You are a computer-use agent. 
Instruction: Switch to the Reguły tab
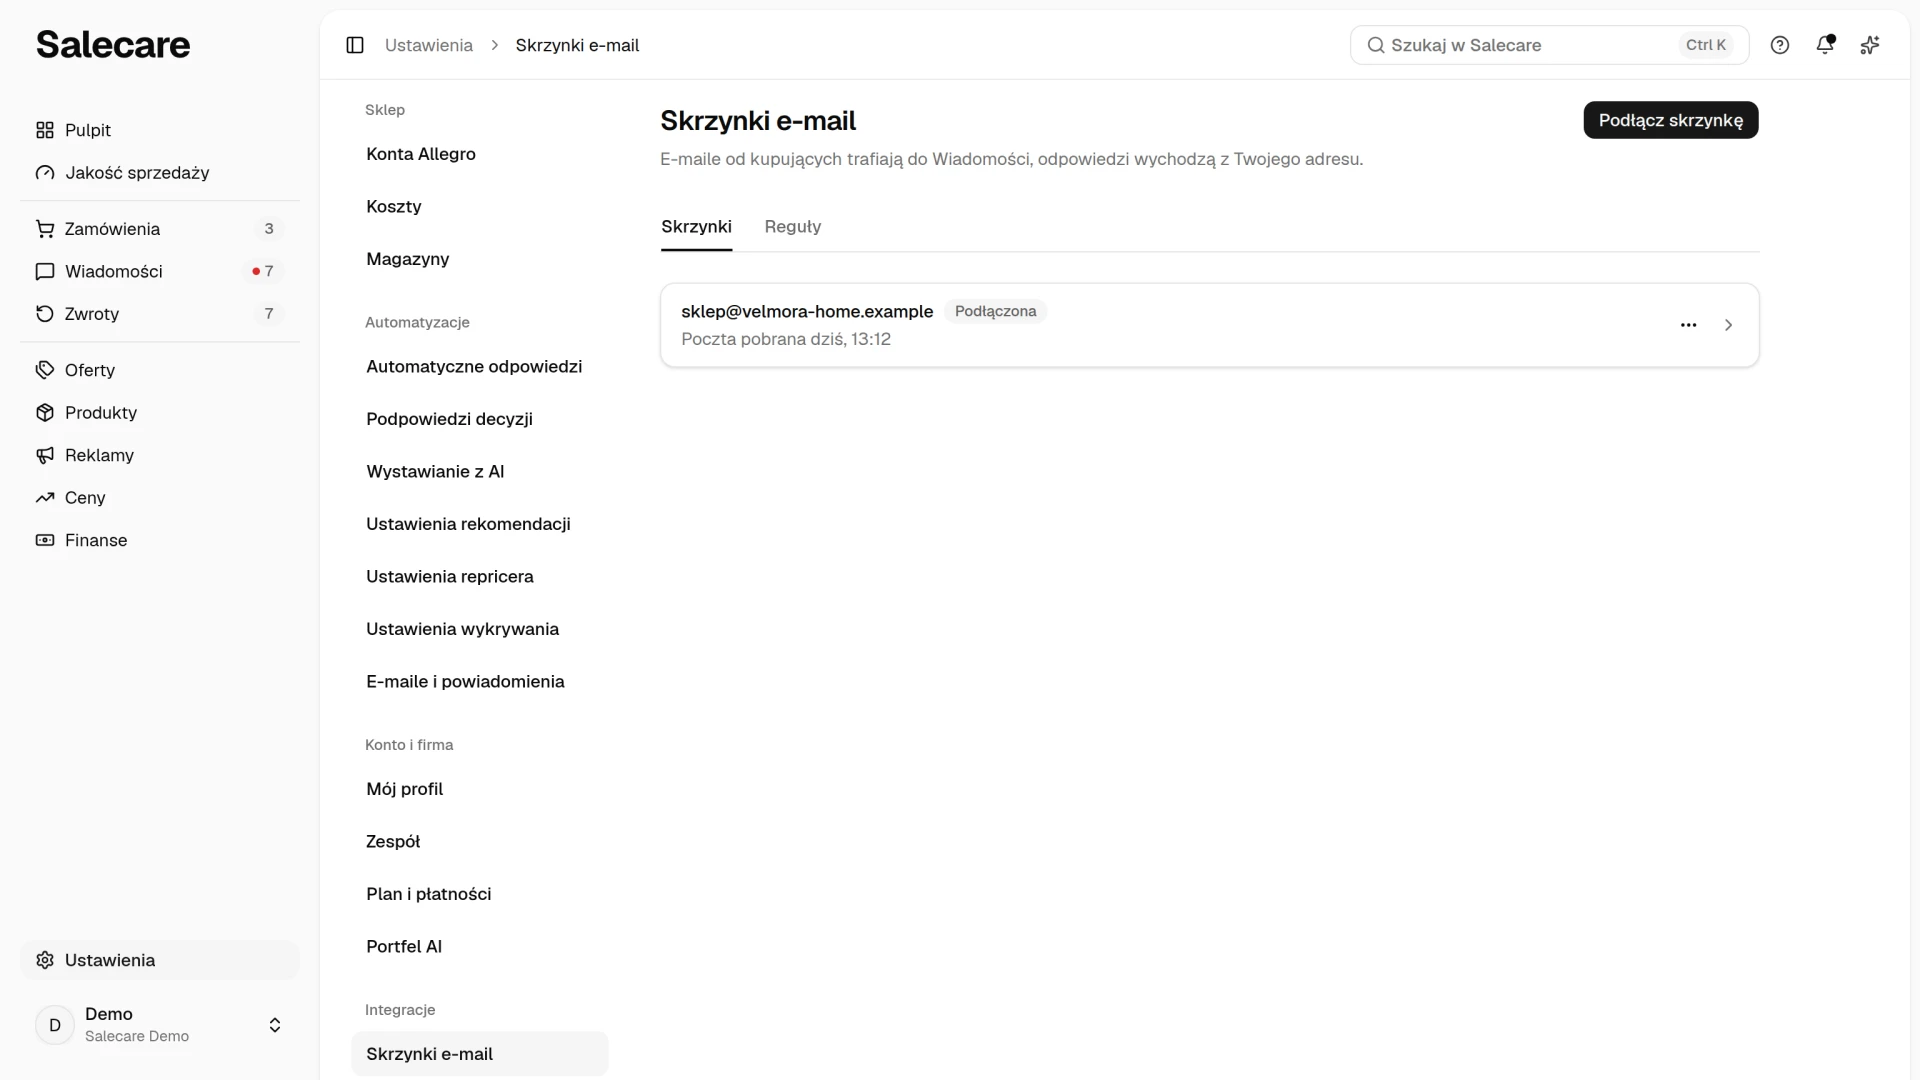click(x=793, y=227)
